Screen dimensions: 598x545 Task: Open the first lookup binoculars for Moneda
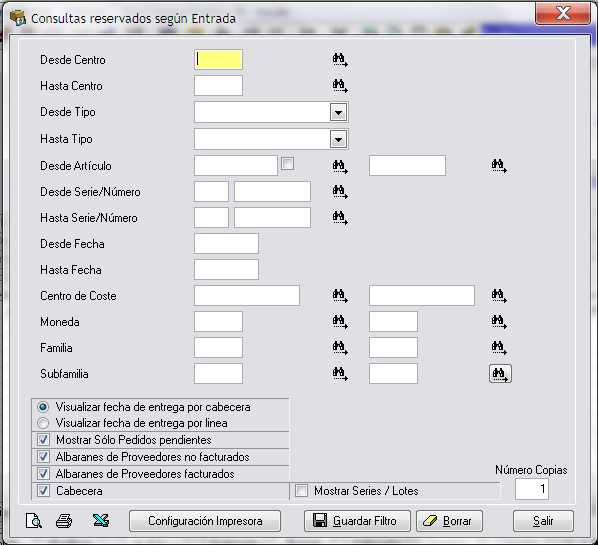pyautogui.click(x=339, y=322)
